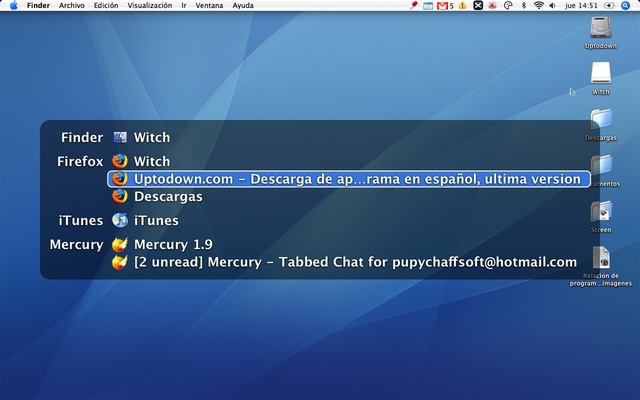The image size is (640, 400).
Task: Open the Apple menu
Action: pos(13,5)
